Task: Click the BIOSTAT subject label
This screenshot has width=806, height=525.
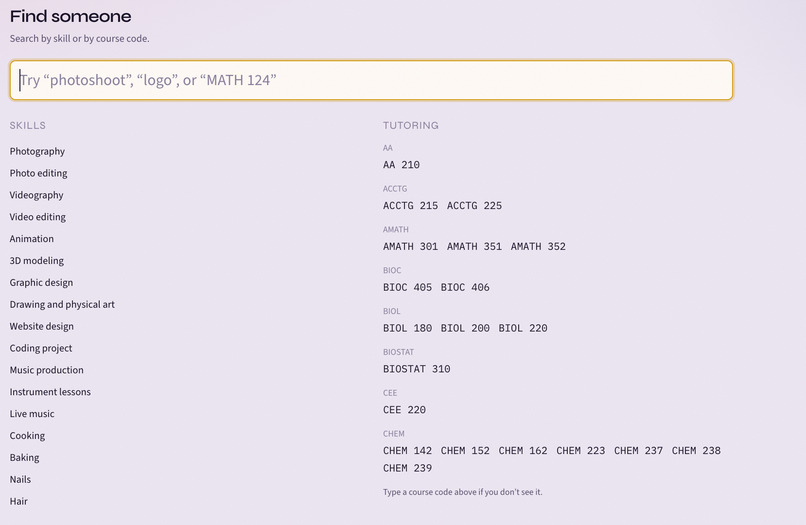Action: tap(398, 352)
